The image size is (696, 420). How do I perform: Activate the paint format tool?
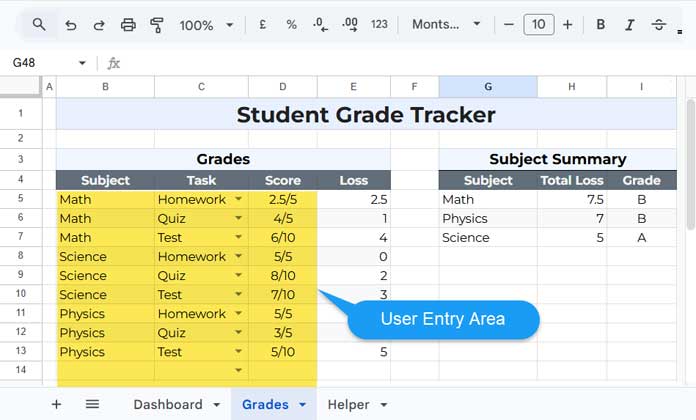pos(157,25)
